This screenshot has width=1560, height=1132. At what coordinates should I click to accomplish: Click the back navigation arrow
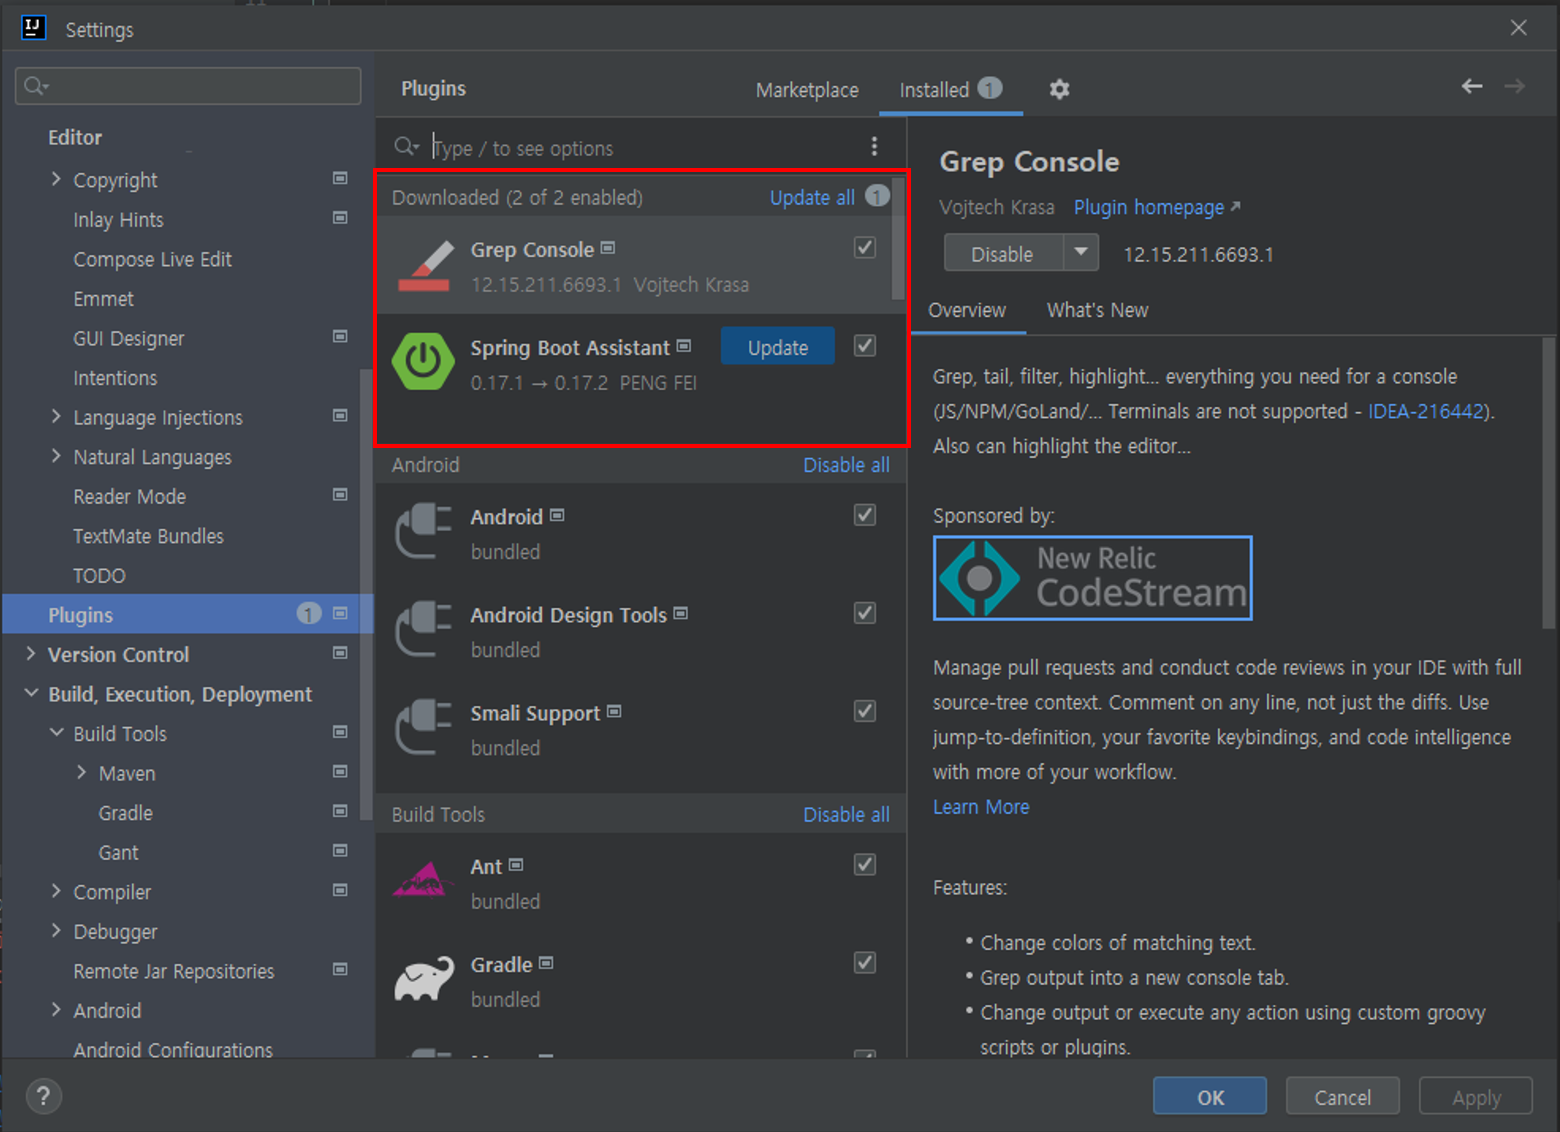pyautogui.click(x=1472, y=87)
